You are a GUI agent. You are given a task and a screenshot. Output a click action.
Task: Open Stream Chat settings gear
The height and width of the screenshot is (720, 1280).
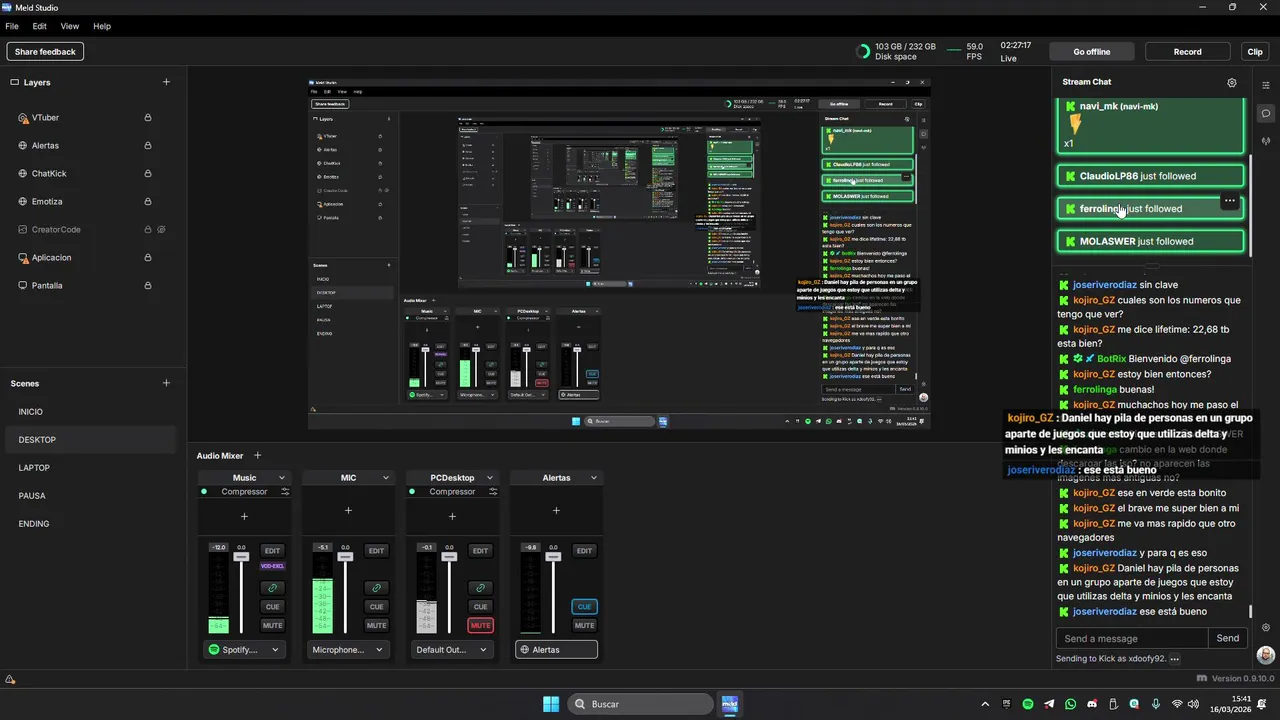pos(1232,83)
